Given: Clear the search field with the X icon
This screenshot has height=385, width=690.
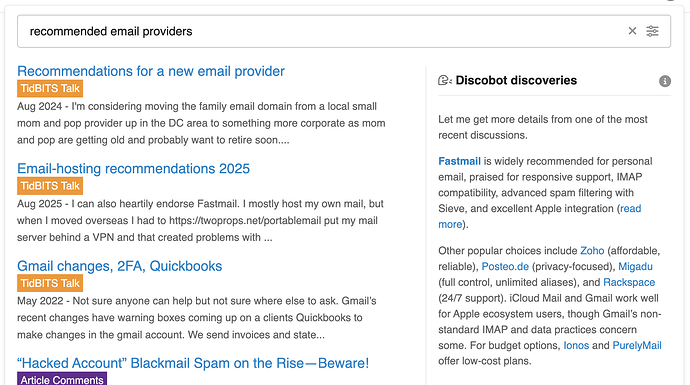Looking at the screenshot, I should coord(632,31).
